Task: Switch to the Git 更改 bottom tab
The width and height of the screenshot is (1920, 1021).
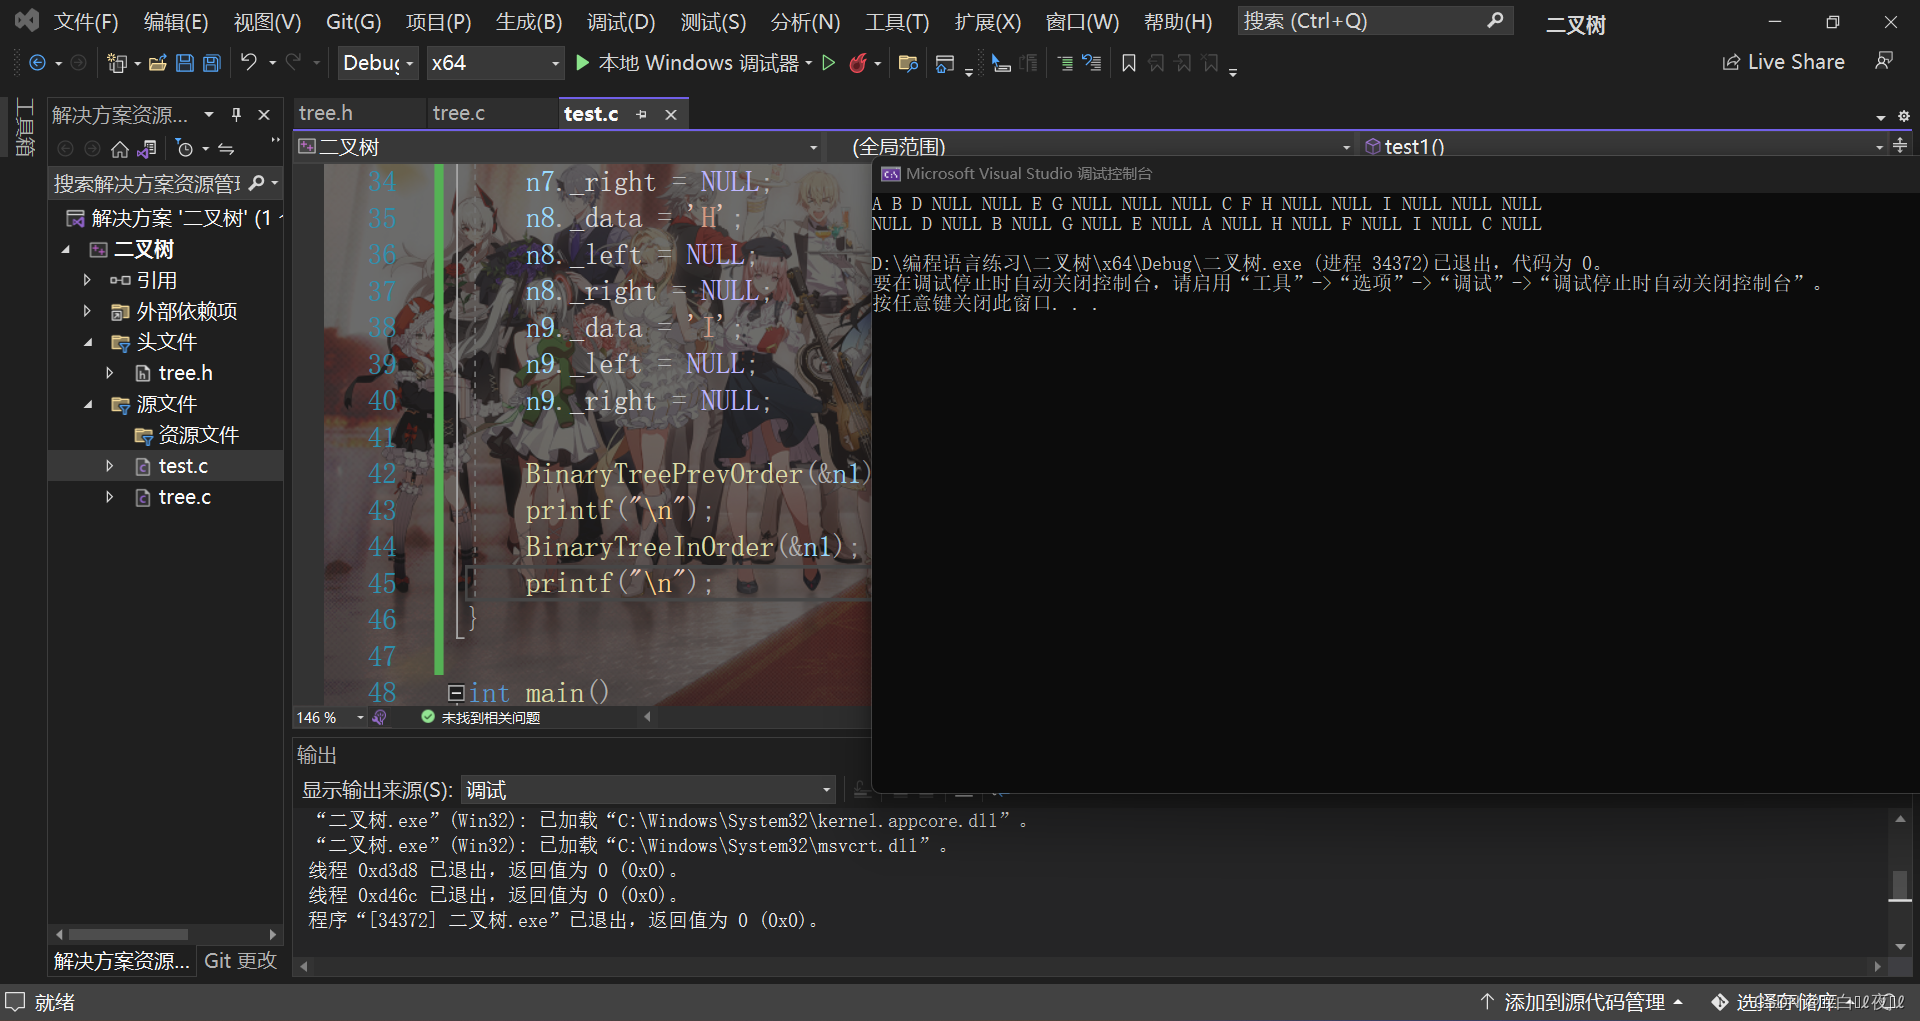Action: point(240,960)
